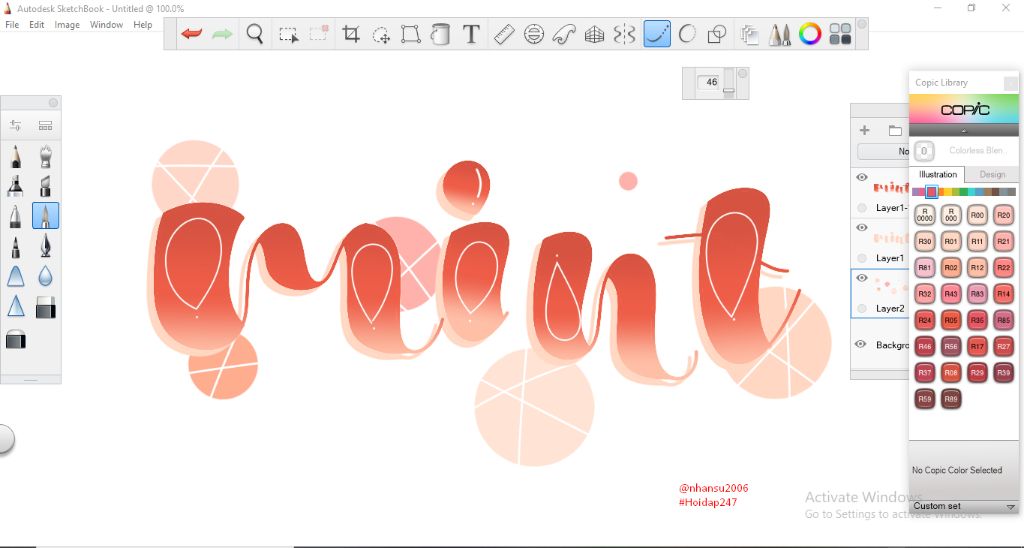
Task: Pick the Hard Eraser brush
Action: click(45, 307)
